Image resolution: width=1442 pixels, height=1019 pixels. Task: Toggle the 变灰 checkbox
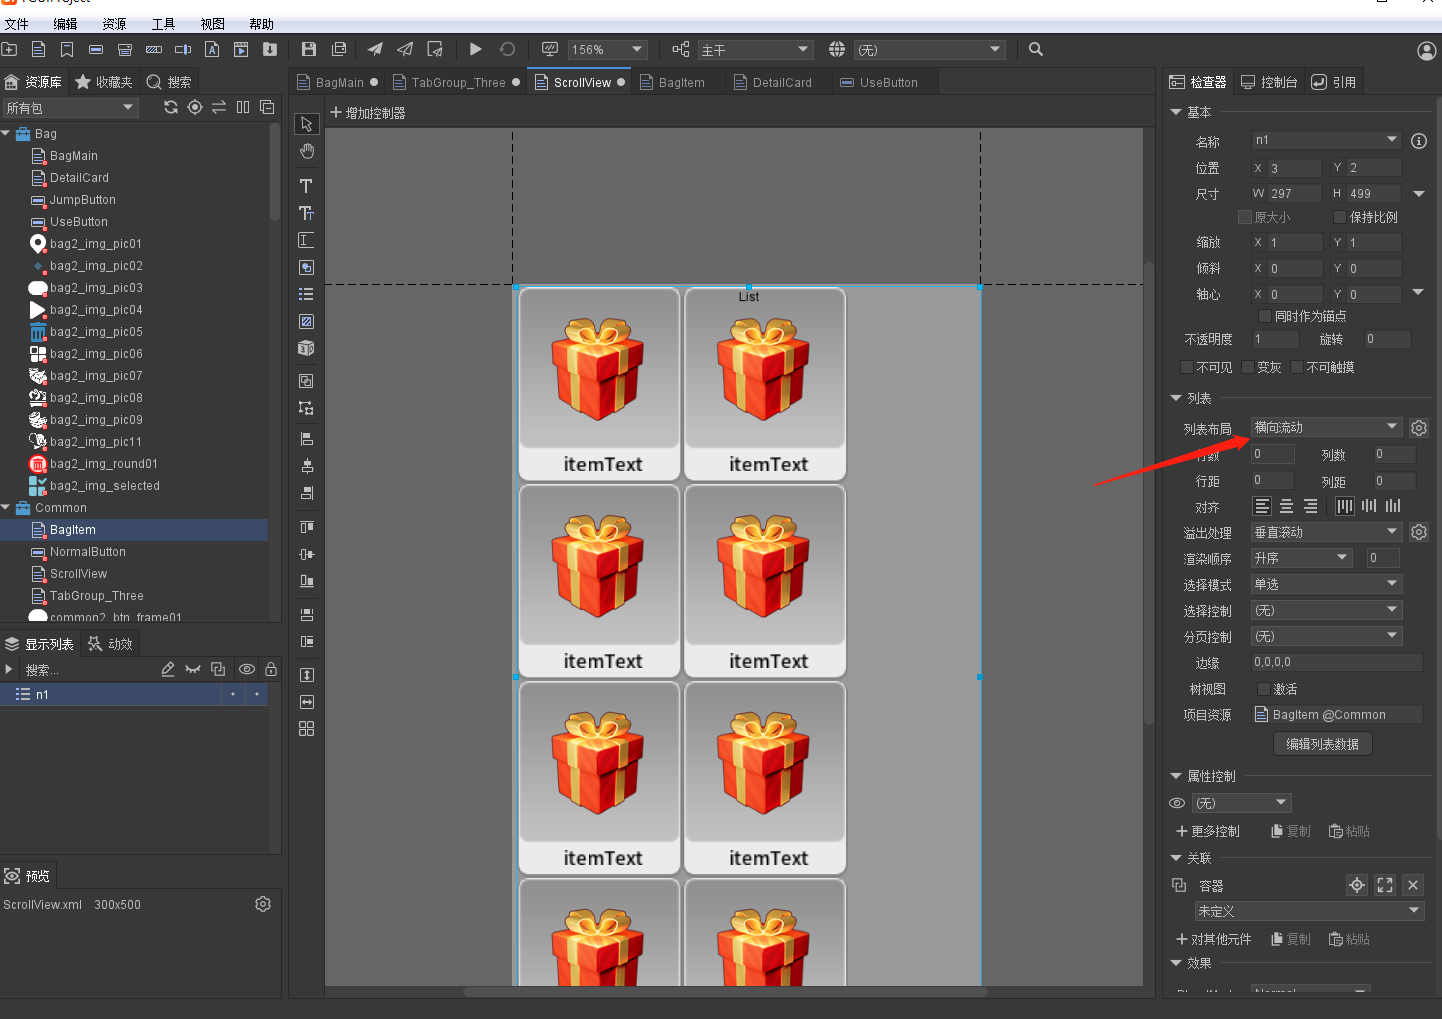coord(1248,367)
